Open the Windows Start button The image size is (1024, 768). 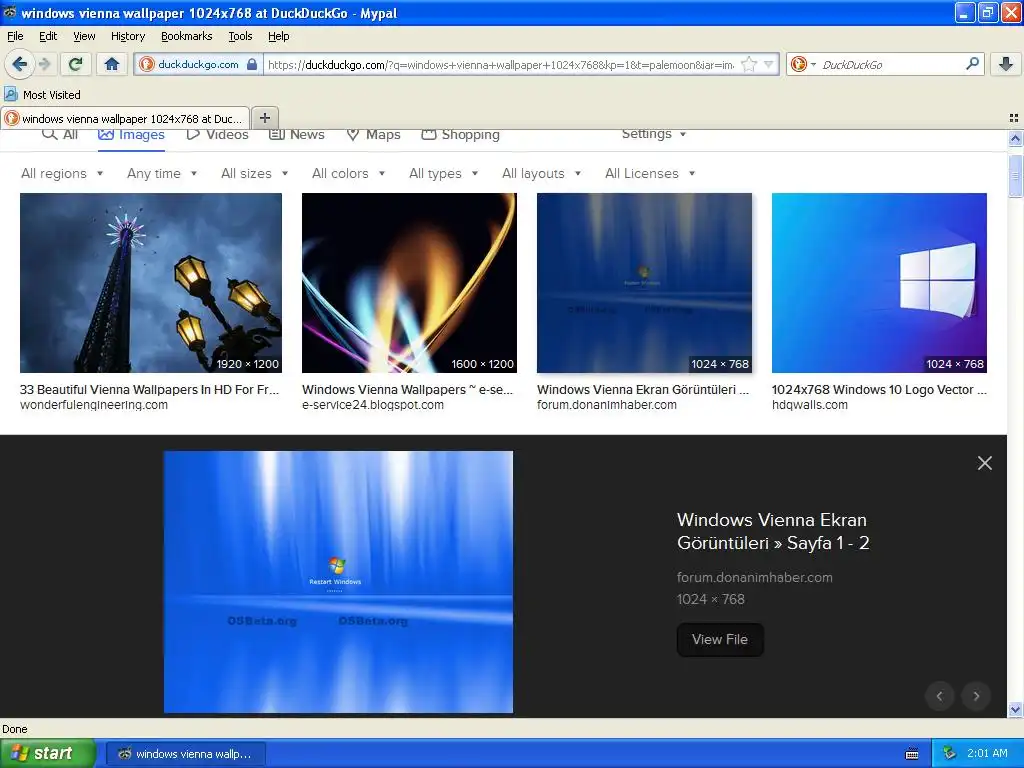(48, 753)
